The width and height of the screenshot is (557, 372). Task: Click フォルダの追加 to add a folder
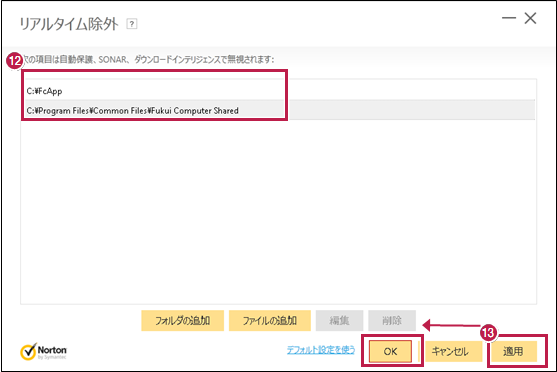click(x=183, y=320)
